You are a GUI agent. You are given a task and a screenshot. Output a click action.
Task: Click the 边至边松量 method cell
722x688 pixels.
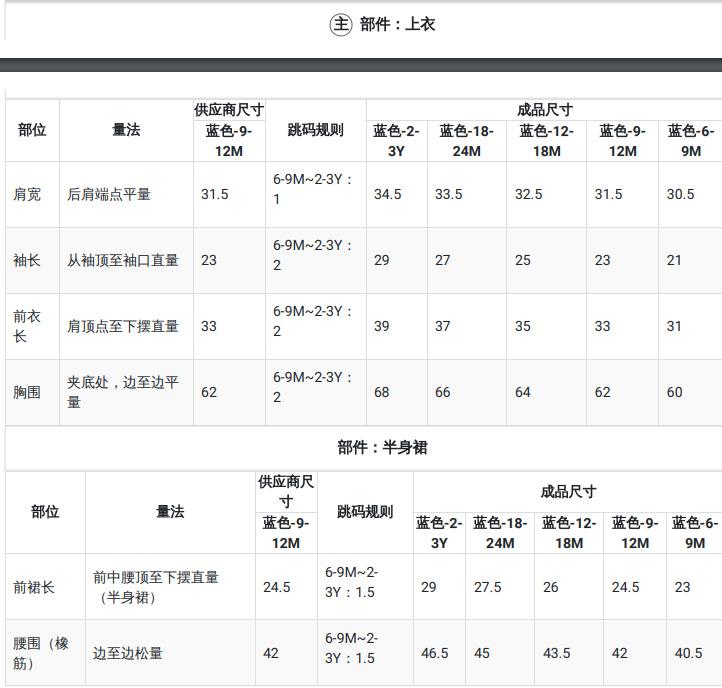128,653
